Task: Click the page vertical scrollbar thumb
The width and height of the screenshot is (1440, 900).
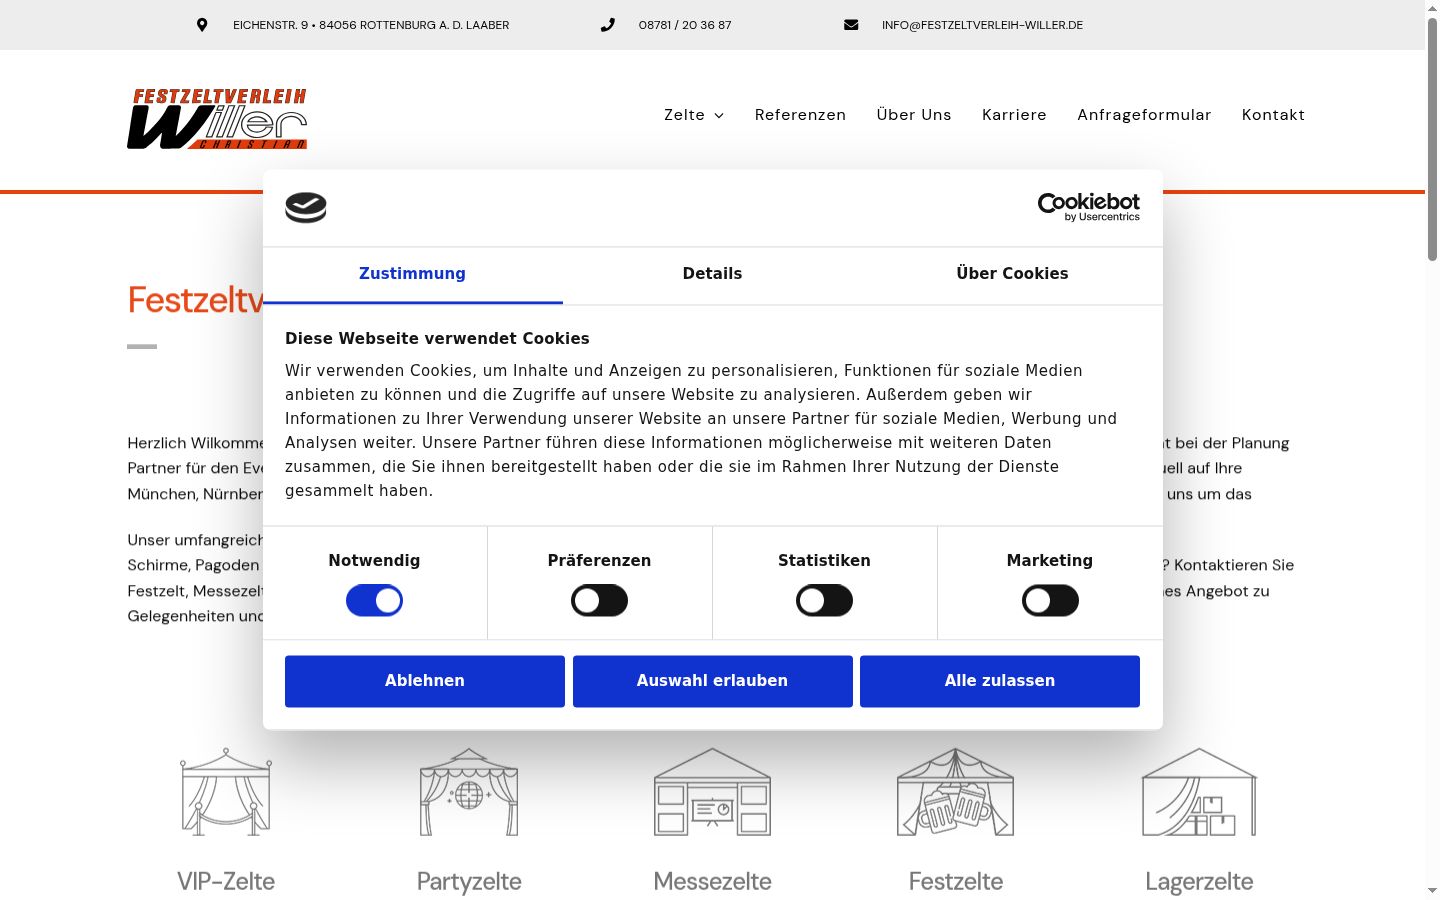Action: click(1432, 140)
